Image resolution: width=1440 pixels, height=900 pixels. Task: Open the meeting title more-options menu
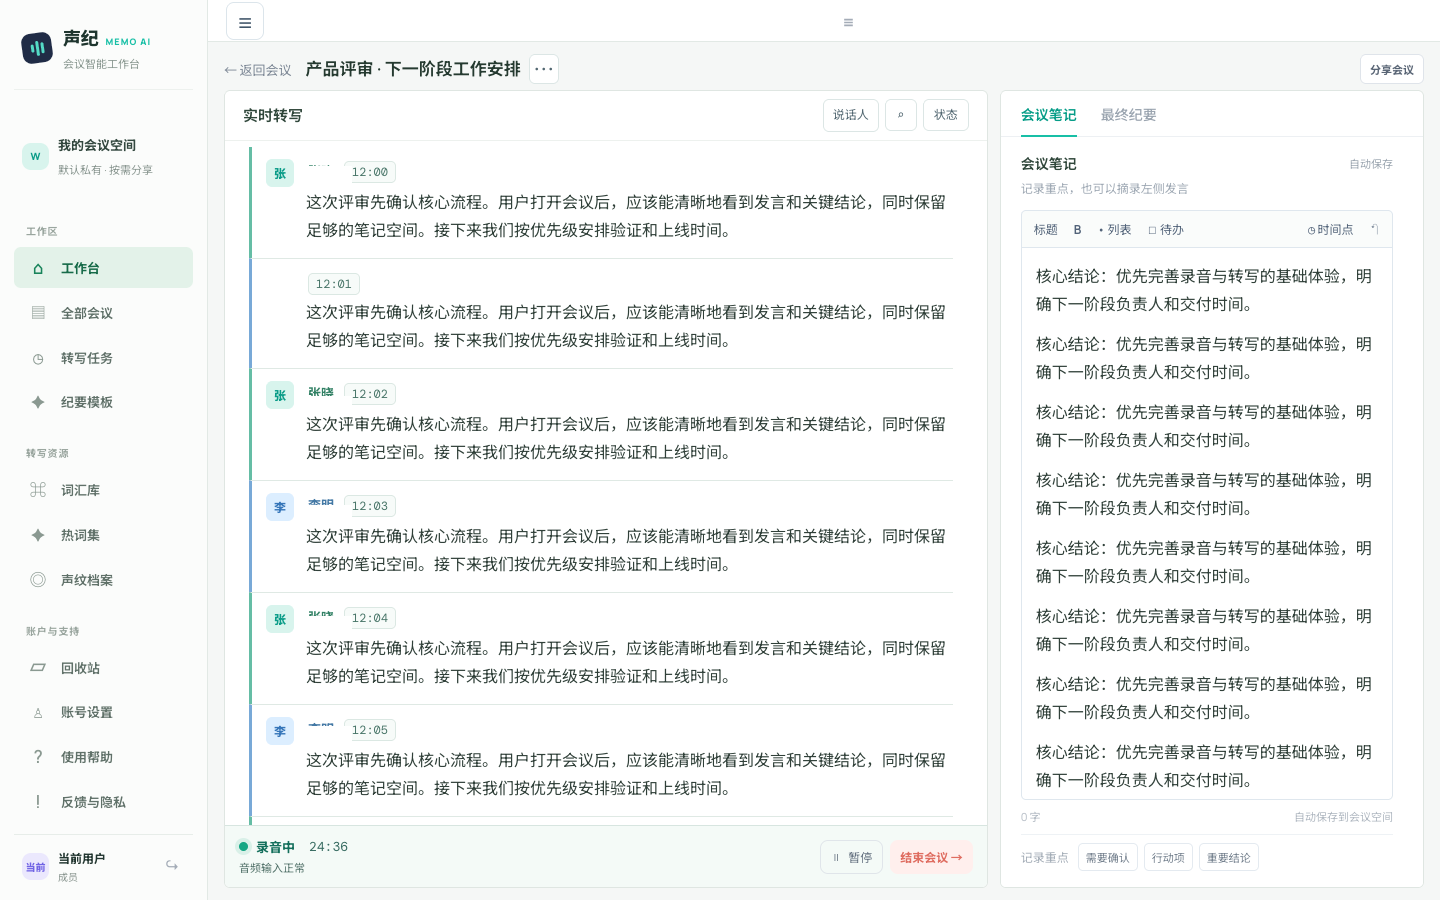(544, 69)
